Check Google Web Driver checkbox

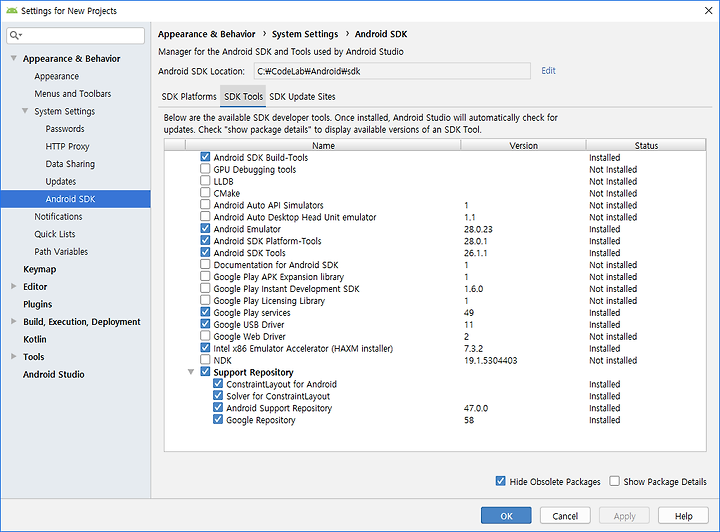click(205, 336)
